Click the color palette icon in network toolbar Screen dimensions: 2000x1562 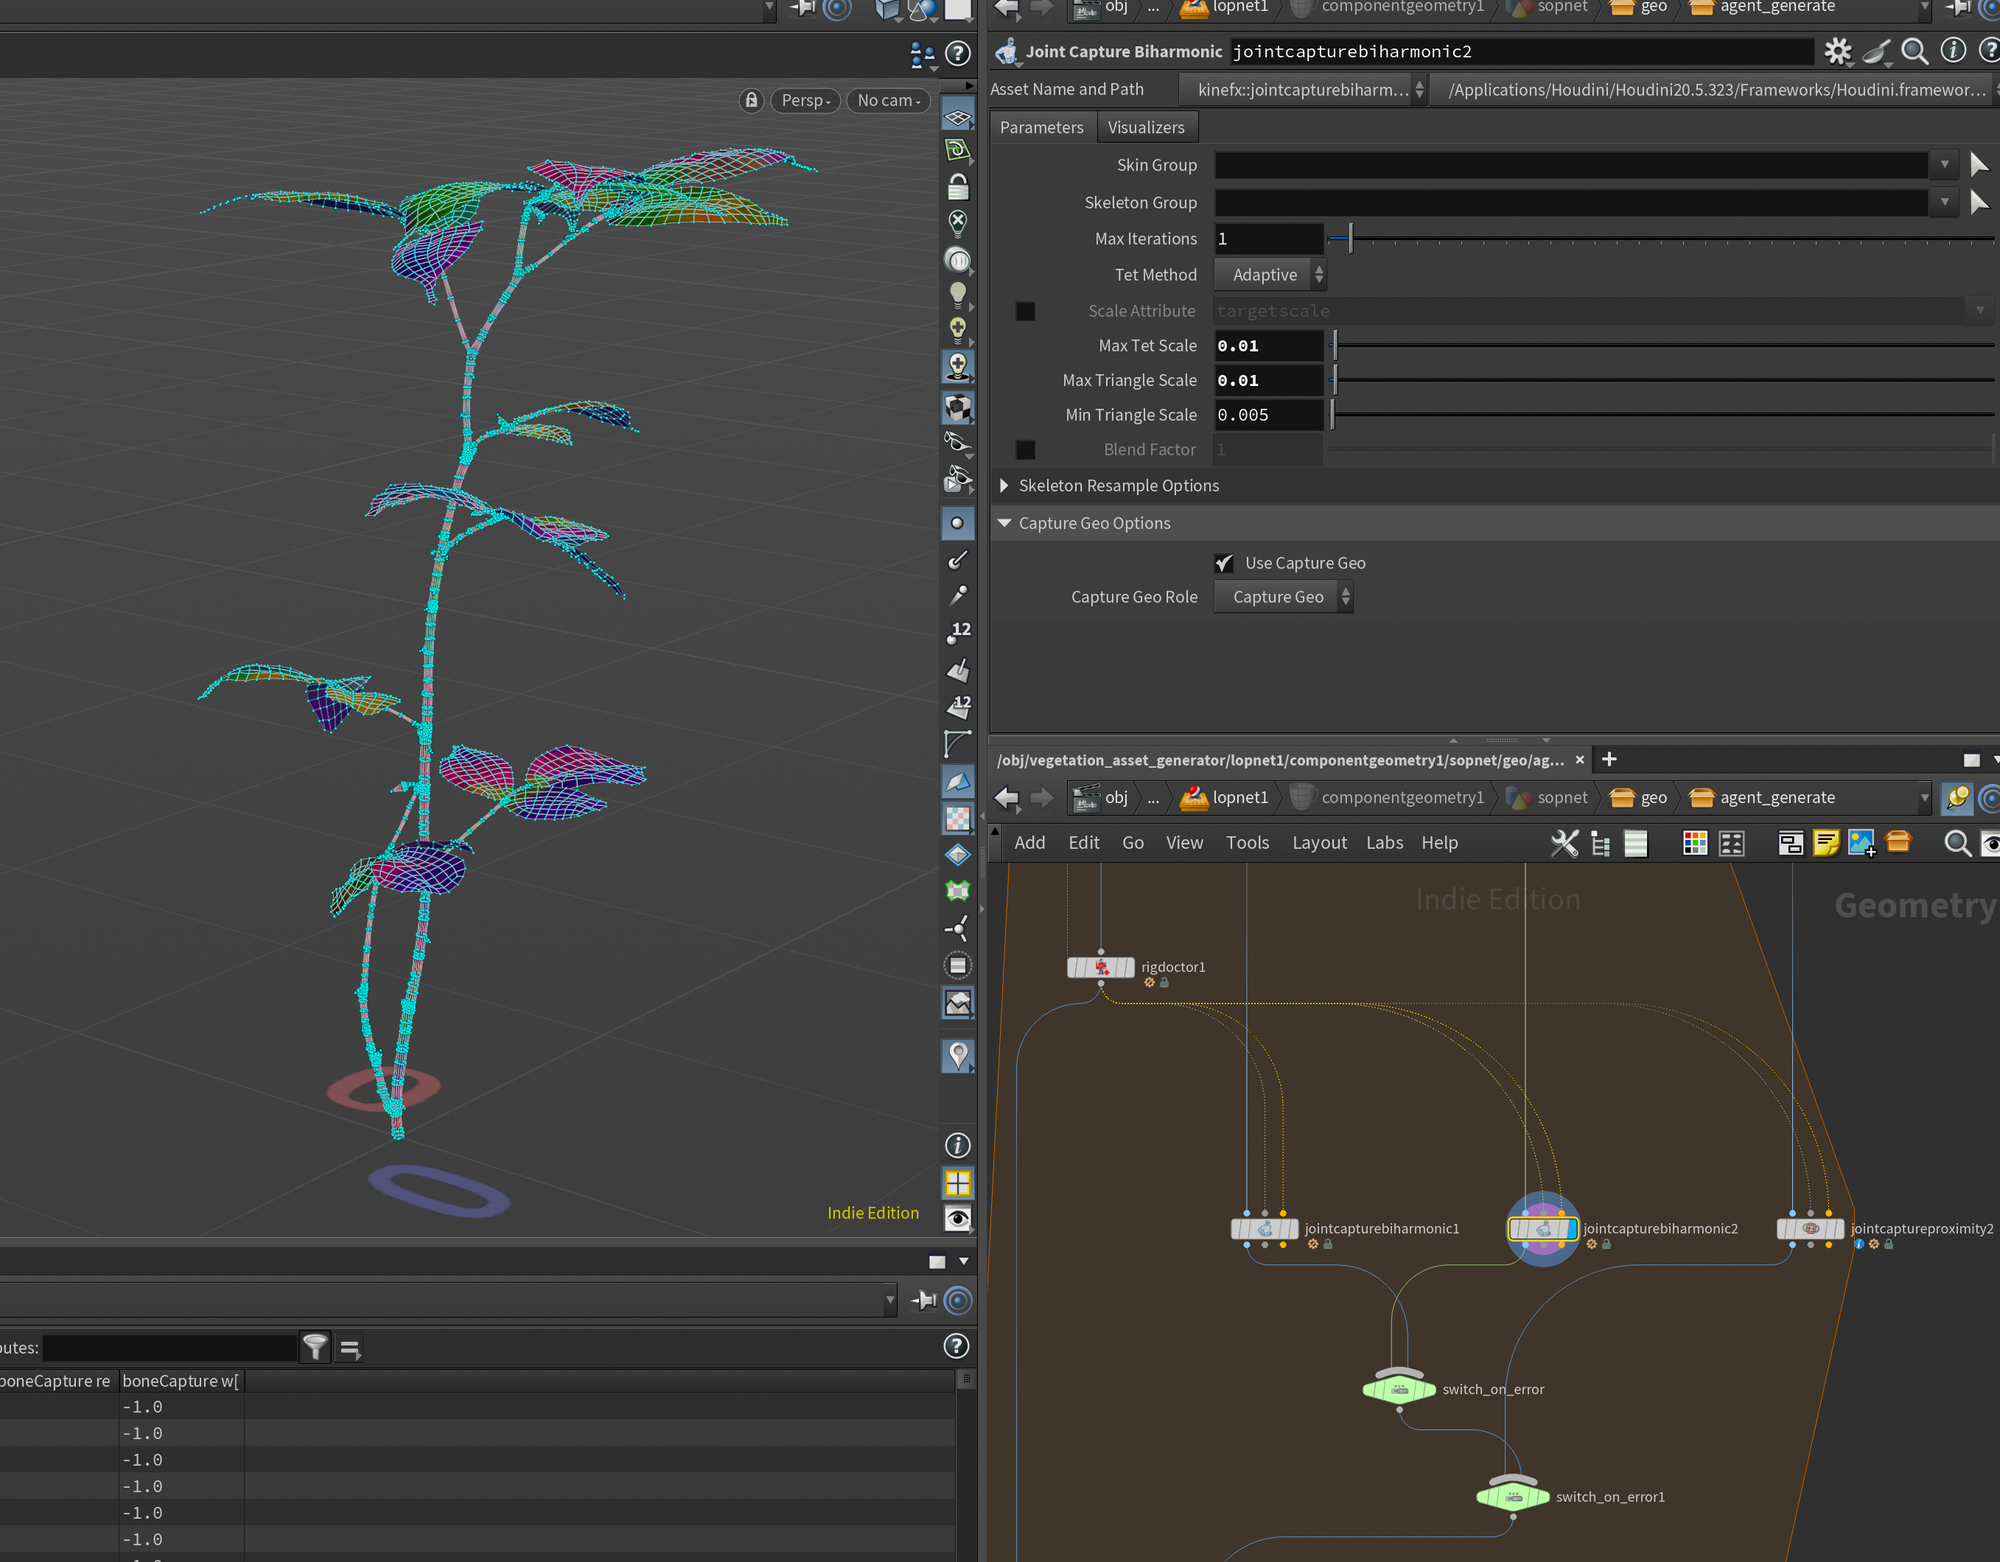pos(1695,843)
